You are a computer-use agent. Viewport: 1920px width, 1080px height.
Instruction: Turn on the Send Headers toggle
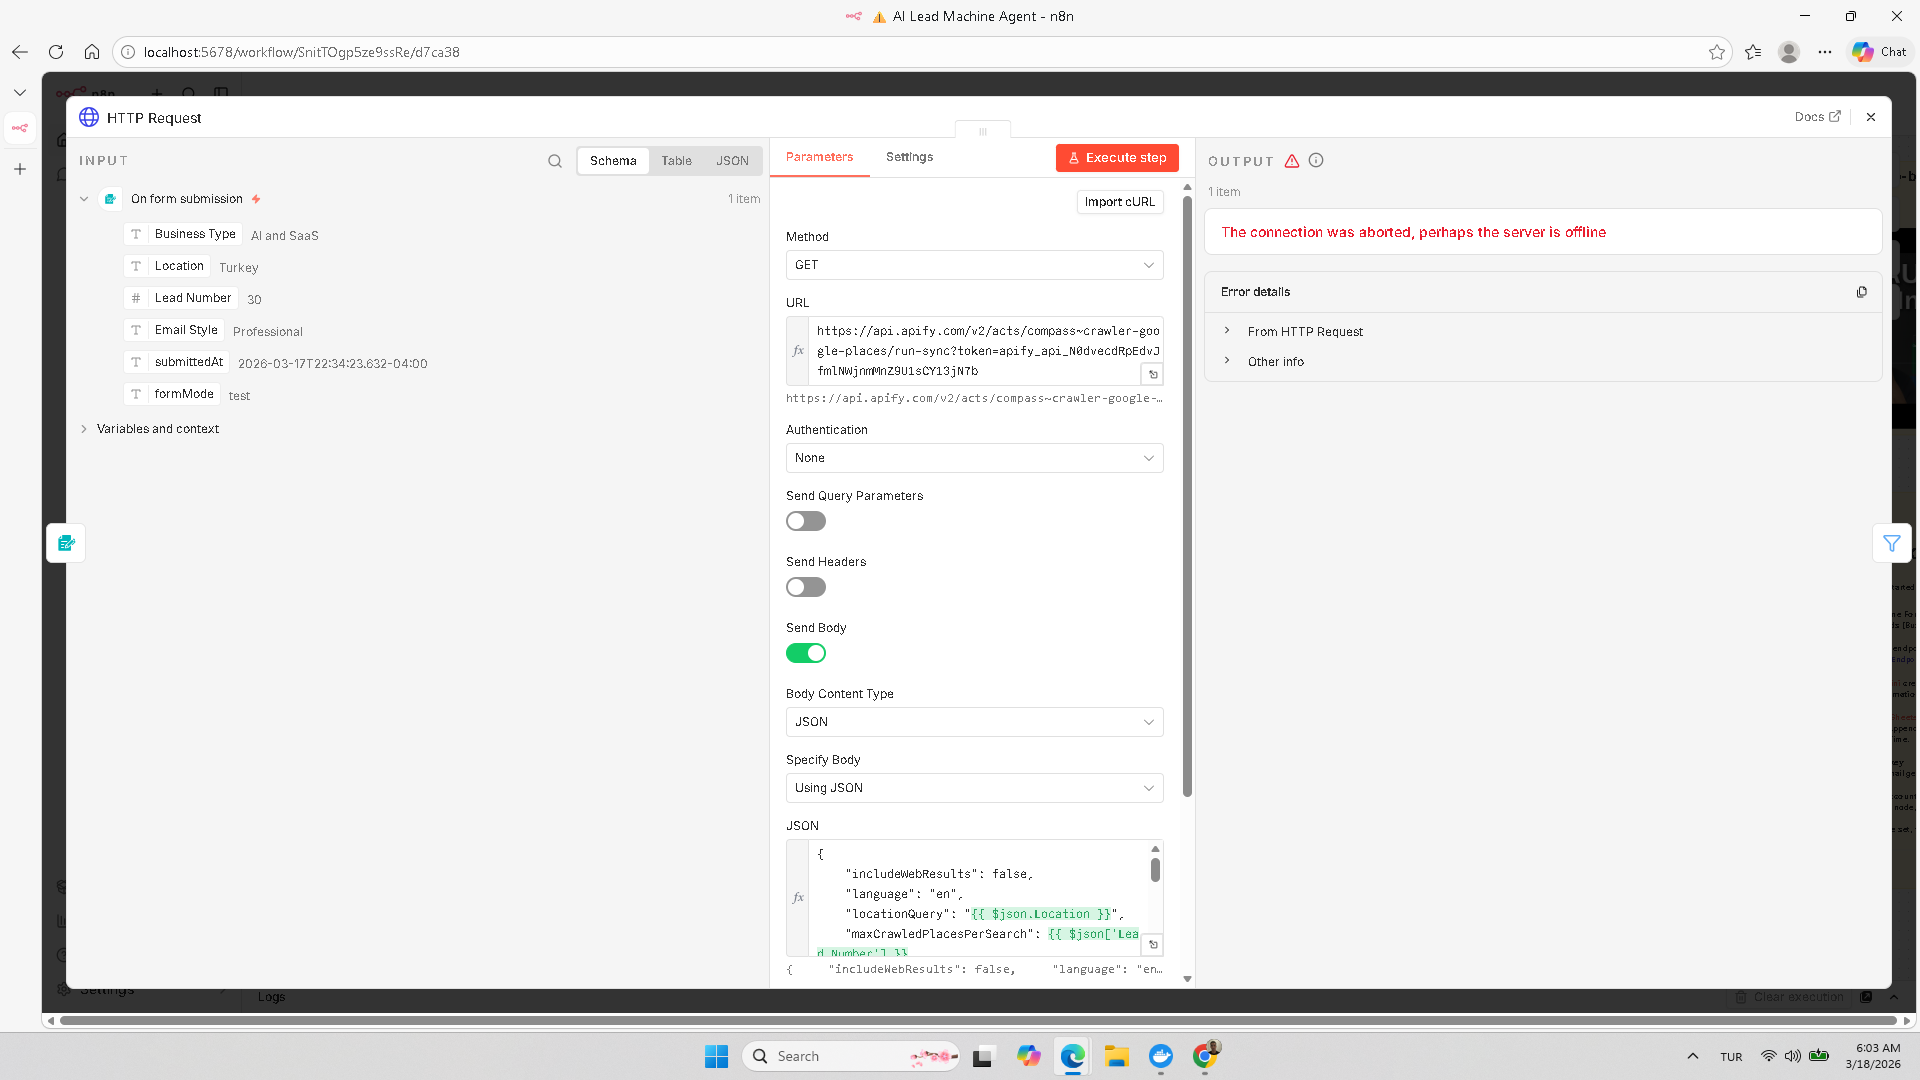point(805,587)
